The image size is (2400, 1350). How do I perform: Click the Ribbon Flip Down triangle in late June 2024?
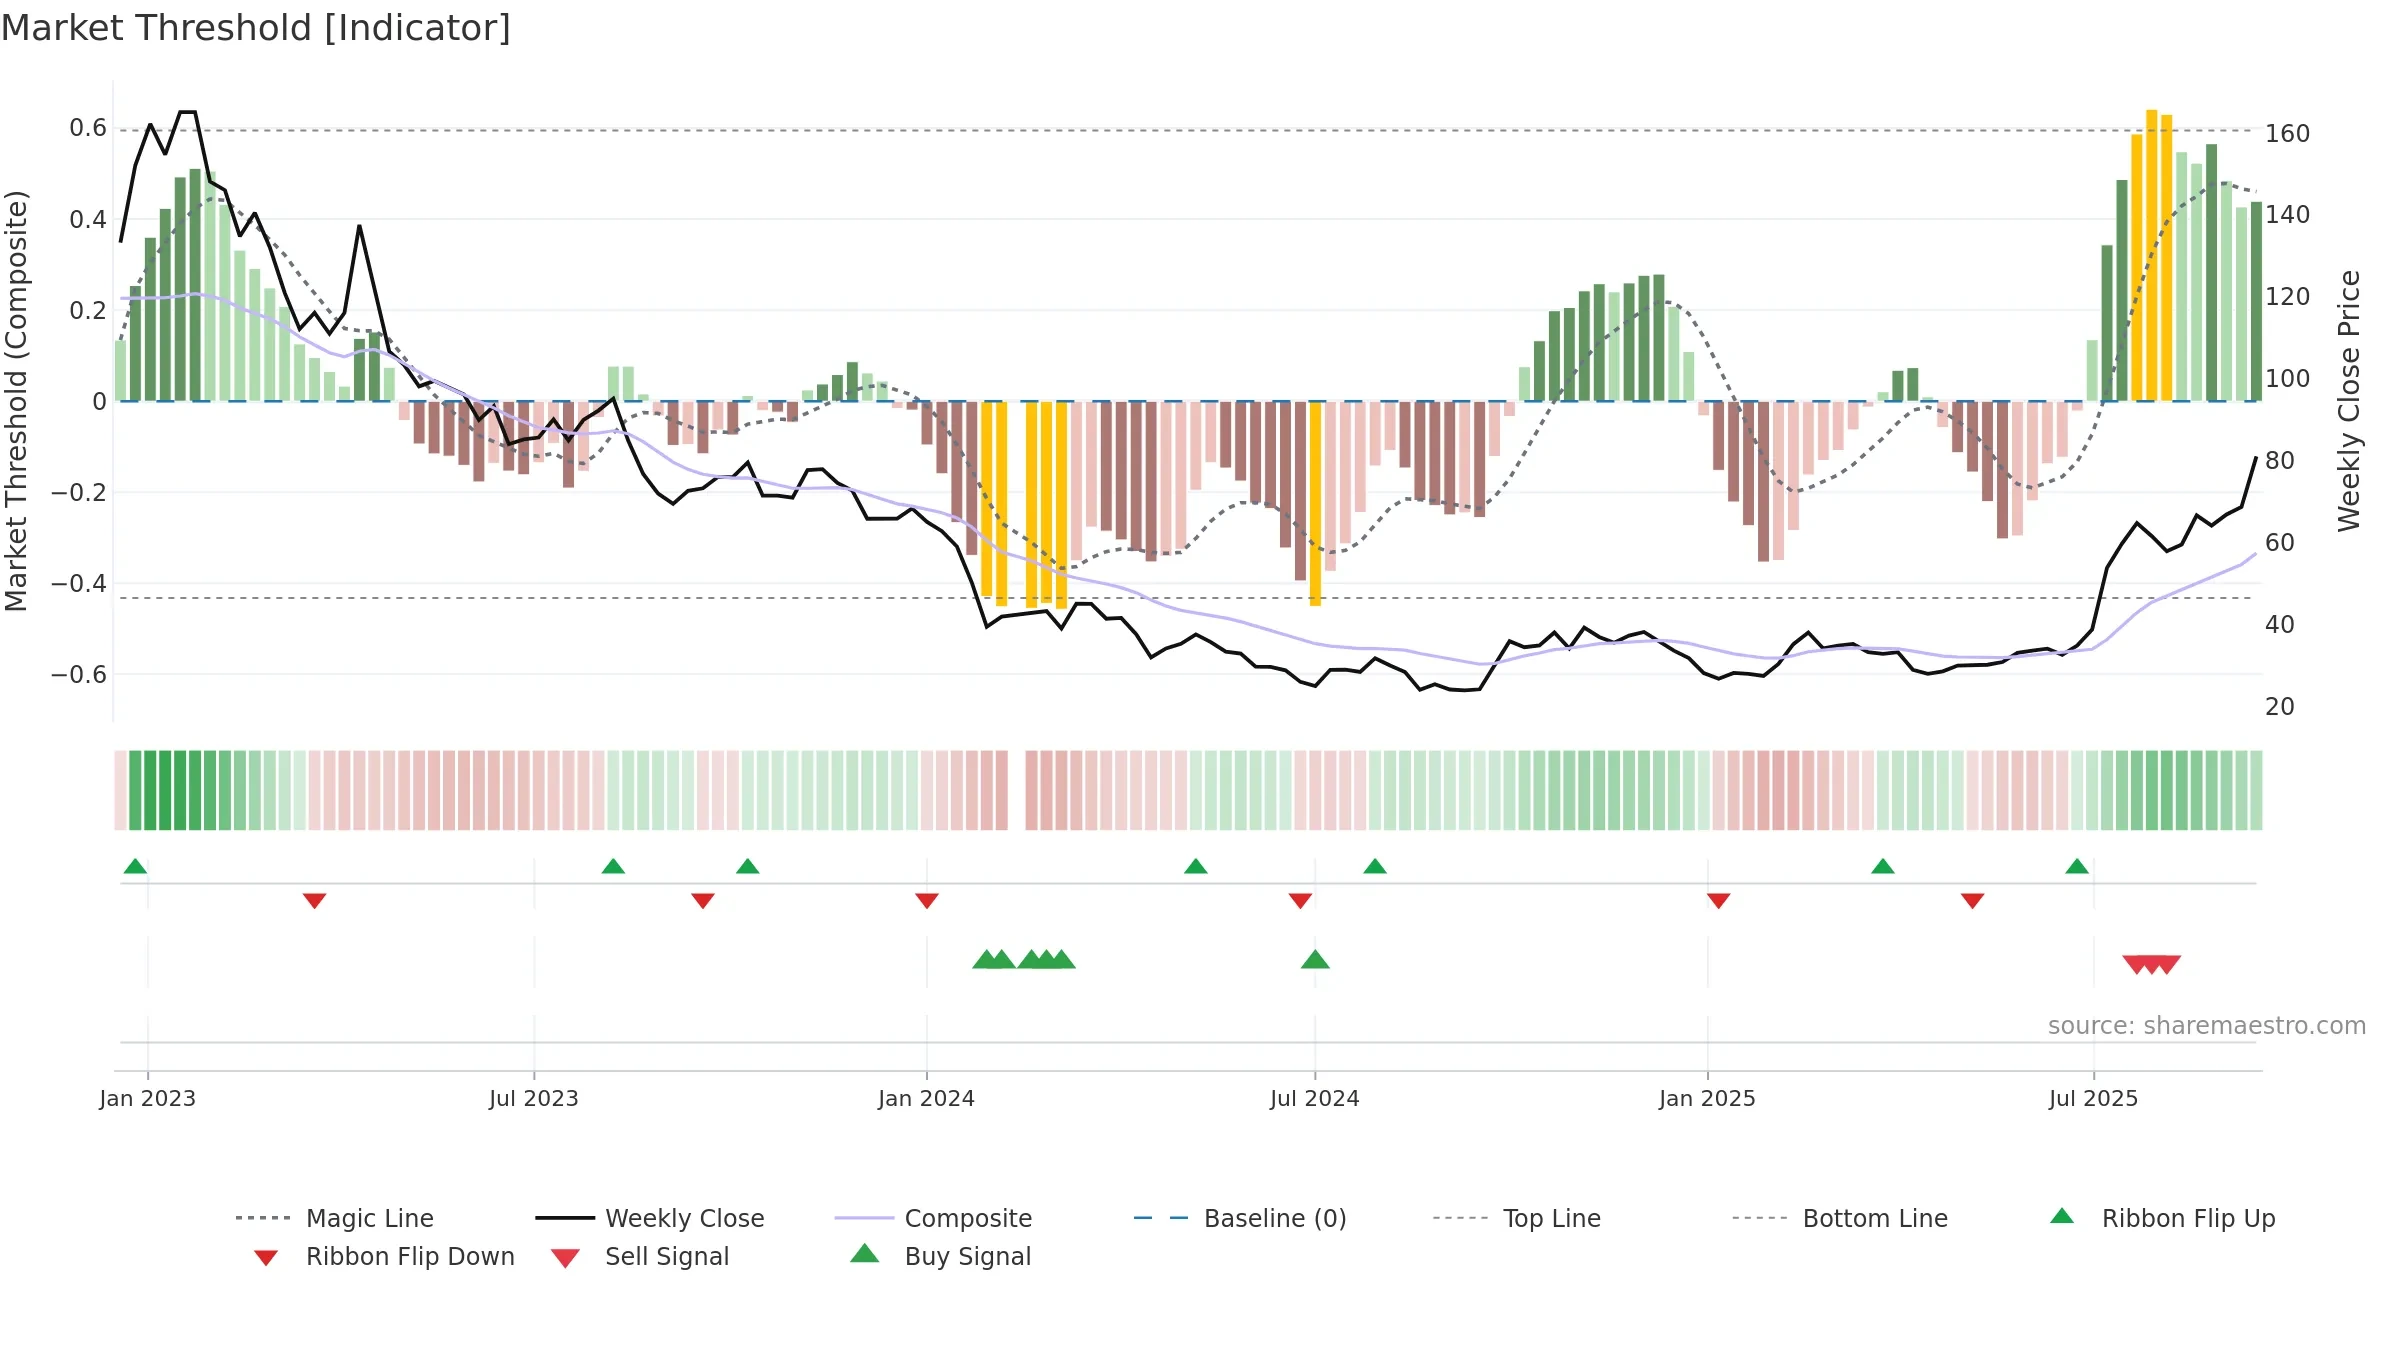tap(1300, 901)
